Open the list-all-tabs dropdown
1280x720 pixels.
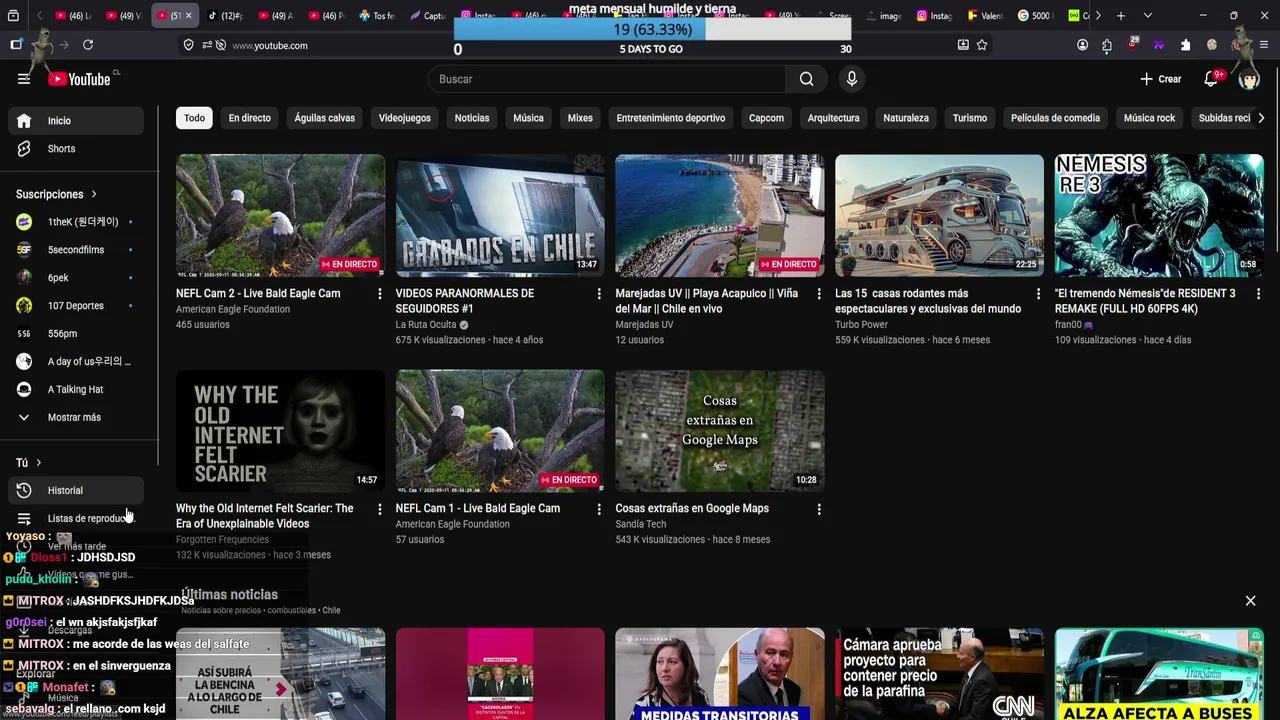point(1147,16)
